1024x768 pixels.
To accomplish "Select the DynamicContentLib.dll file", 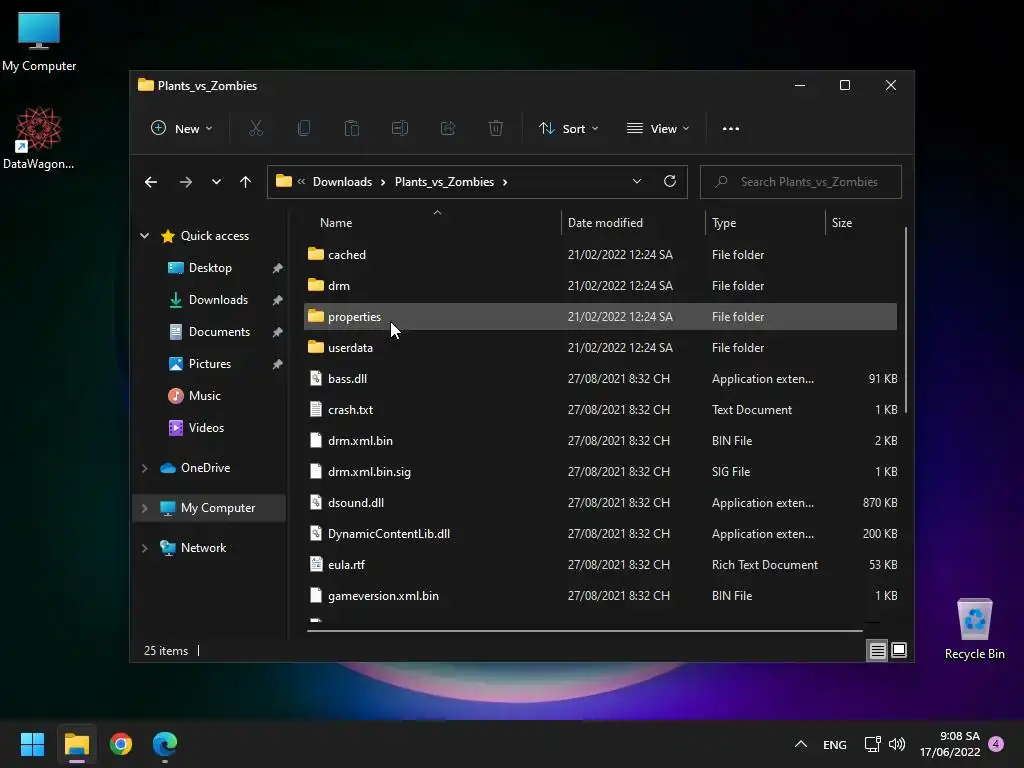I will [600, 534].
